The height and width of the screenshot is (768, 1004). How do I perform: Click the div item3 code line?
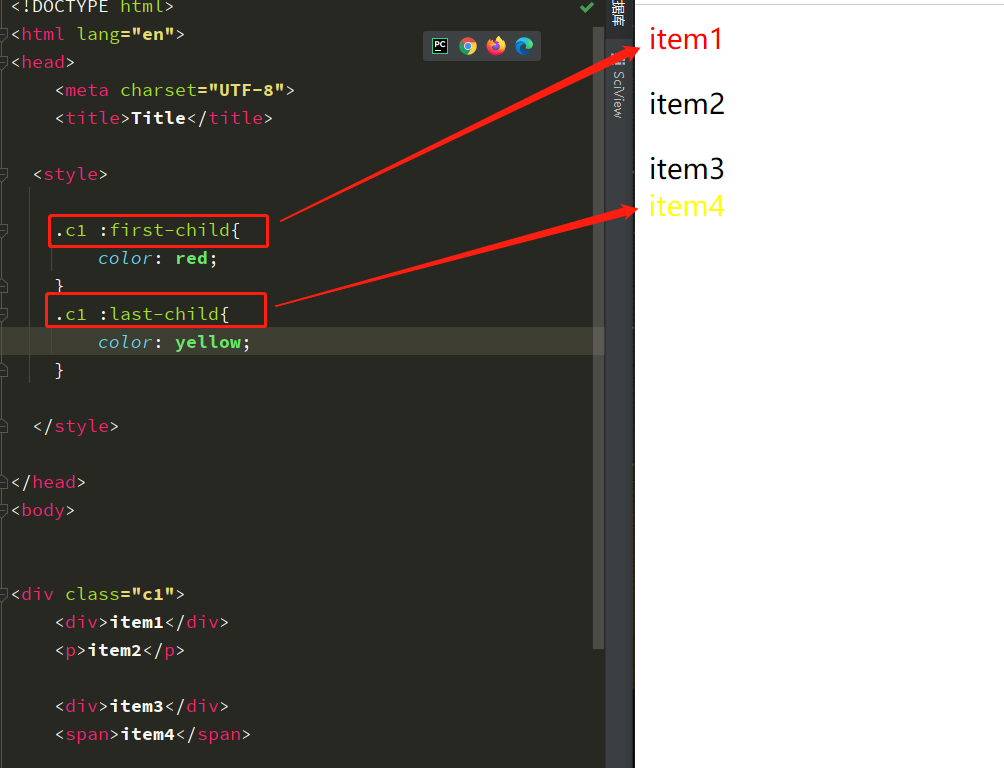pyautogui.click(x=142, y=706)
